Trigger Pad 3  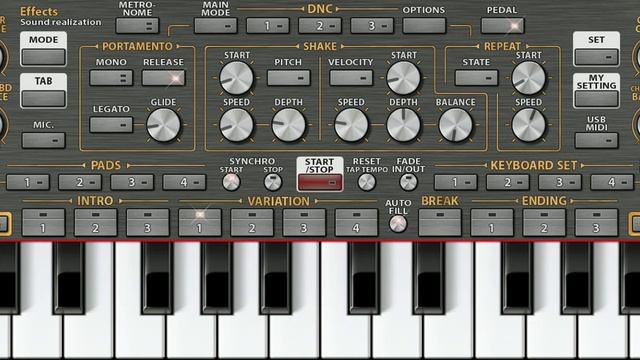[x=132, y=182]
